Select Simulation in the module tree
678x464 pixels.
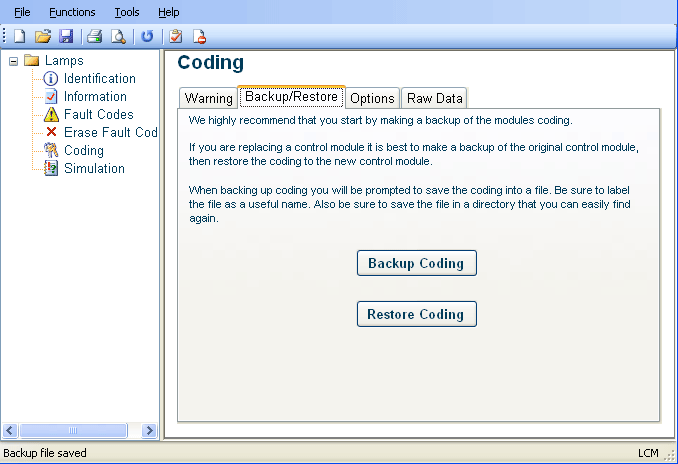coord(94,169)
